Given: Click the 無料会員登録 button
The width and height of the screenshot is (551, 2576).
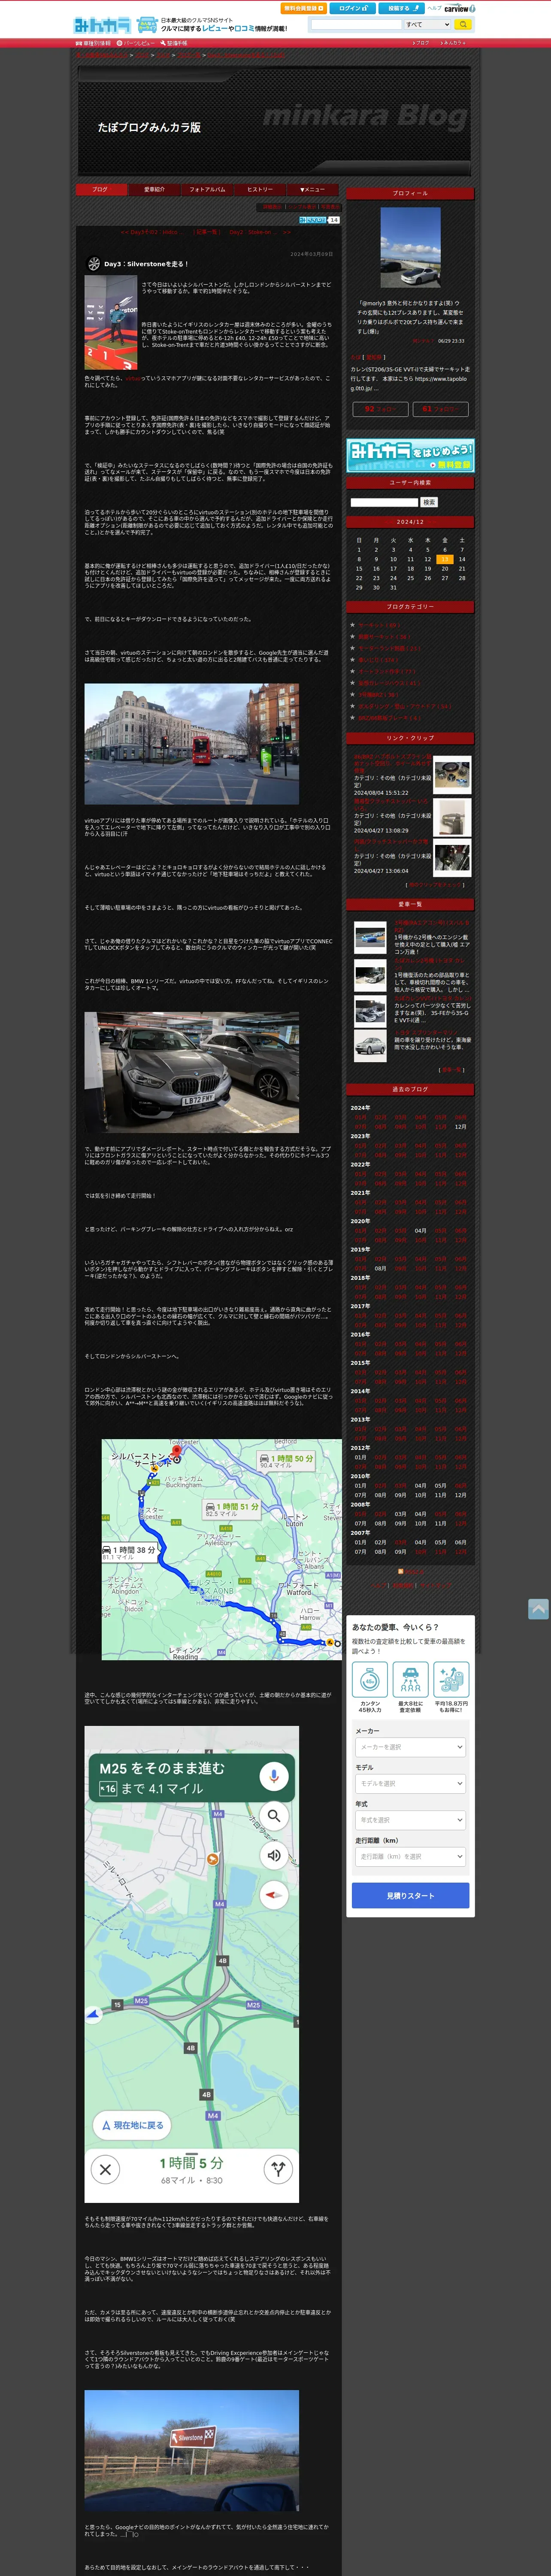Looking at the screenshot, I should tap(303, 8).
